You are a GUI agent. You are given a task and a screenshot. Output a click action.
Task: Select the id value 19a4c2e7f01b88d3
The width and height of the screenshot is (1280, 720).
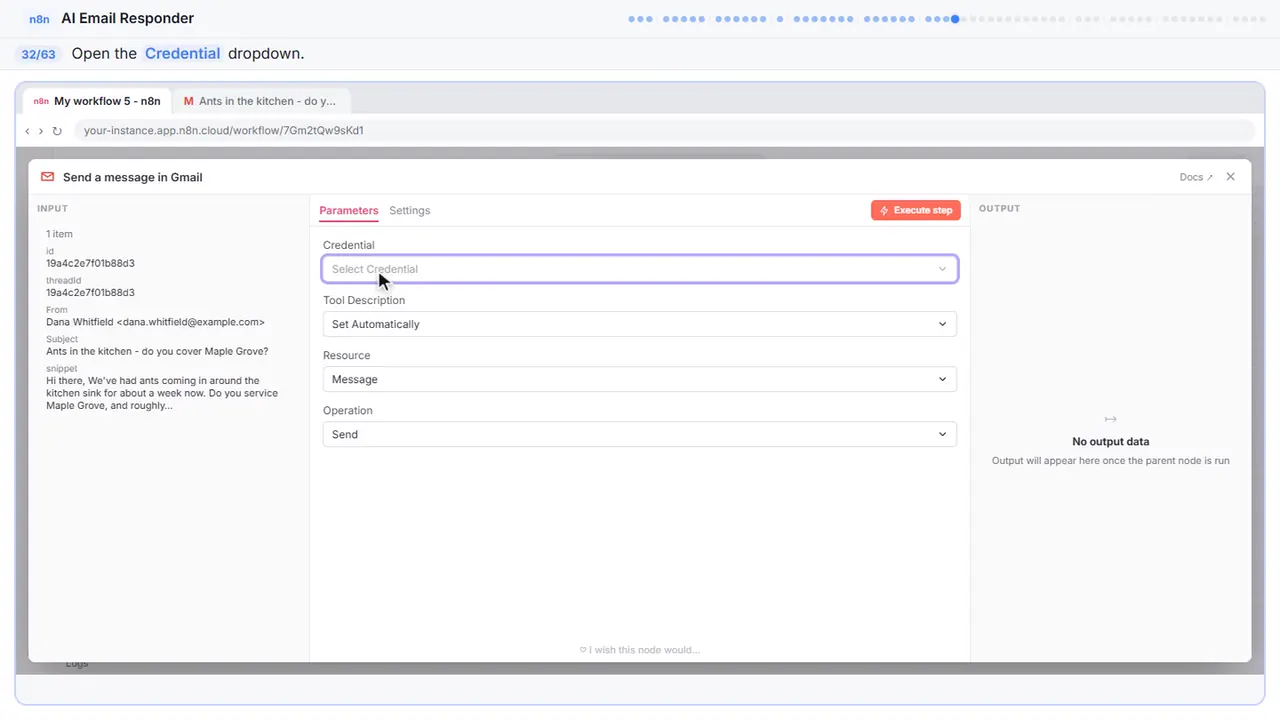[x=90, y=264]
